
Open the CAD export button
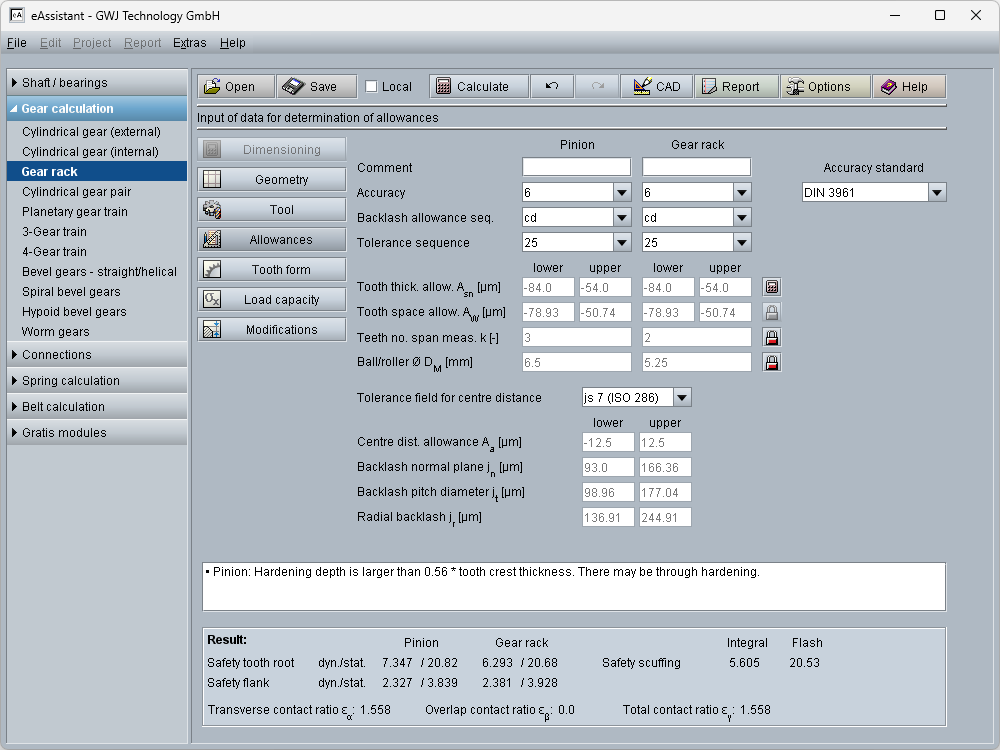pos(656,87)
